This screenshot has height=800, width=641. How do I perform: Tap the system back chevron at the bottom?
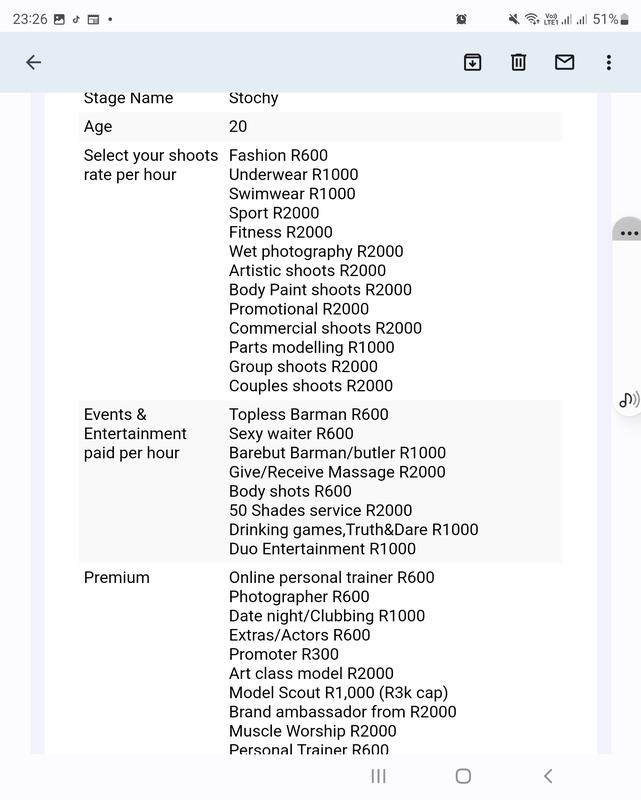(x=547, y=776)
